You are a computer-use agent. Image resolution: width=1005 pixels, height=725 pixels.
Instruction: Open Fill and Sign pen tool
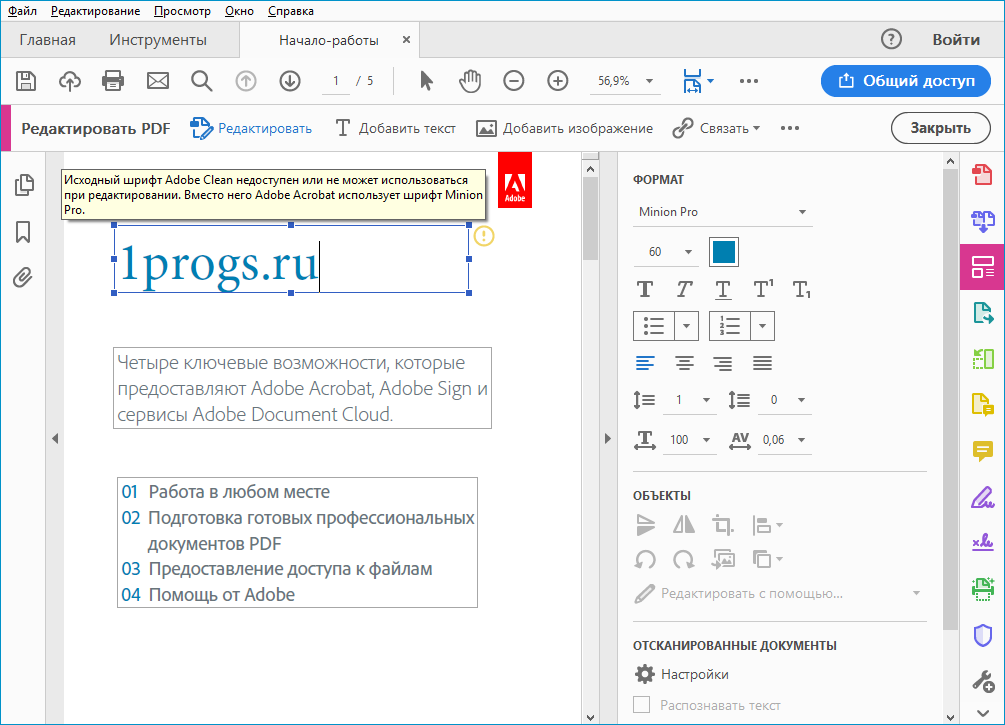[983, 497]
